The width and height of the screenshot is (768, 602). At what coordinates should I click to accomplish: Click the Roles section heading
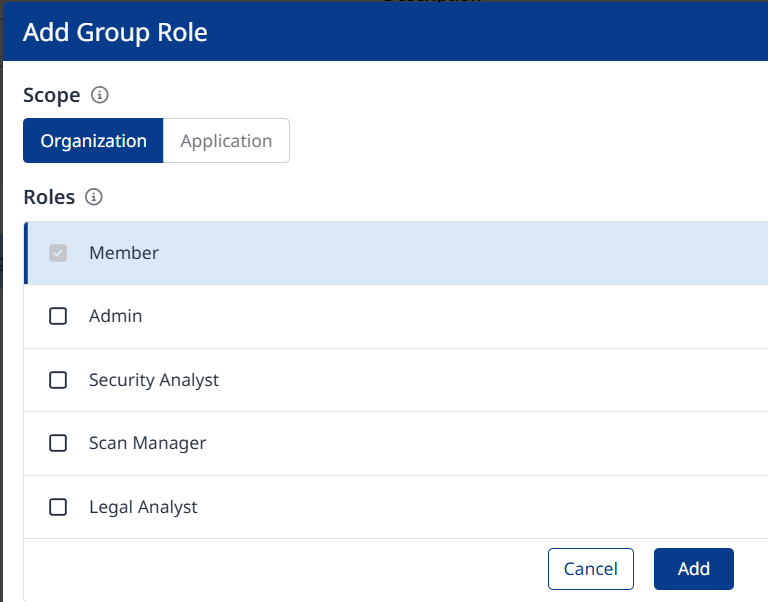[49, 197]
